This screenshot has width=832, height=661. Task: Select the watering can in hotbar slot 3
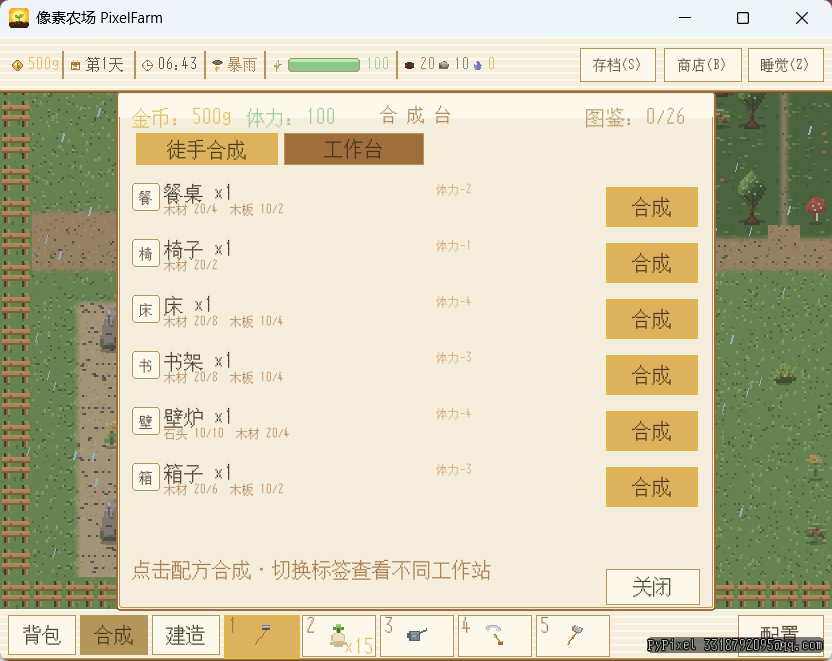[417, 636]
